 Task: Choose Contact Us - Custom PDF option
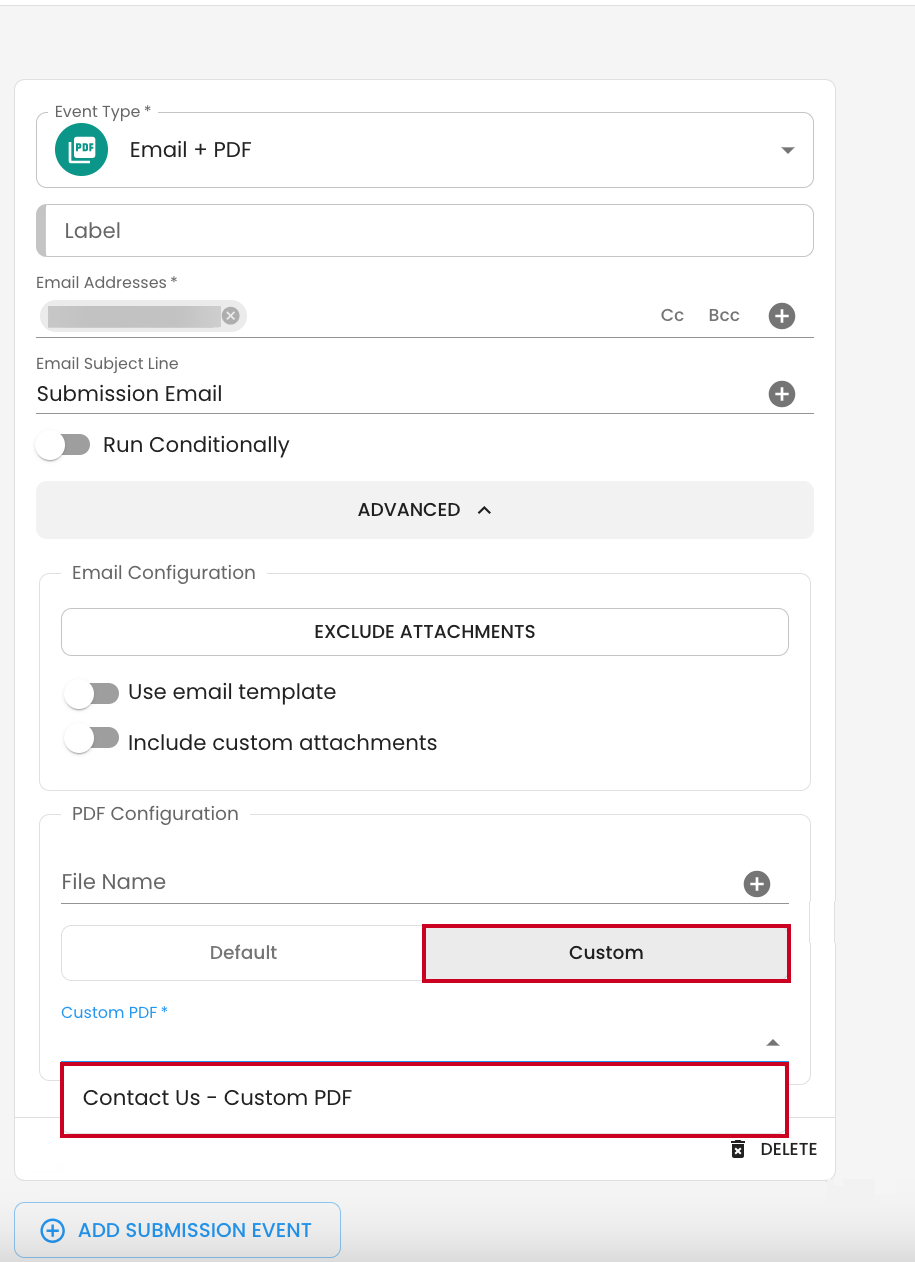click(425, 1098)
